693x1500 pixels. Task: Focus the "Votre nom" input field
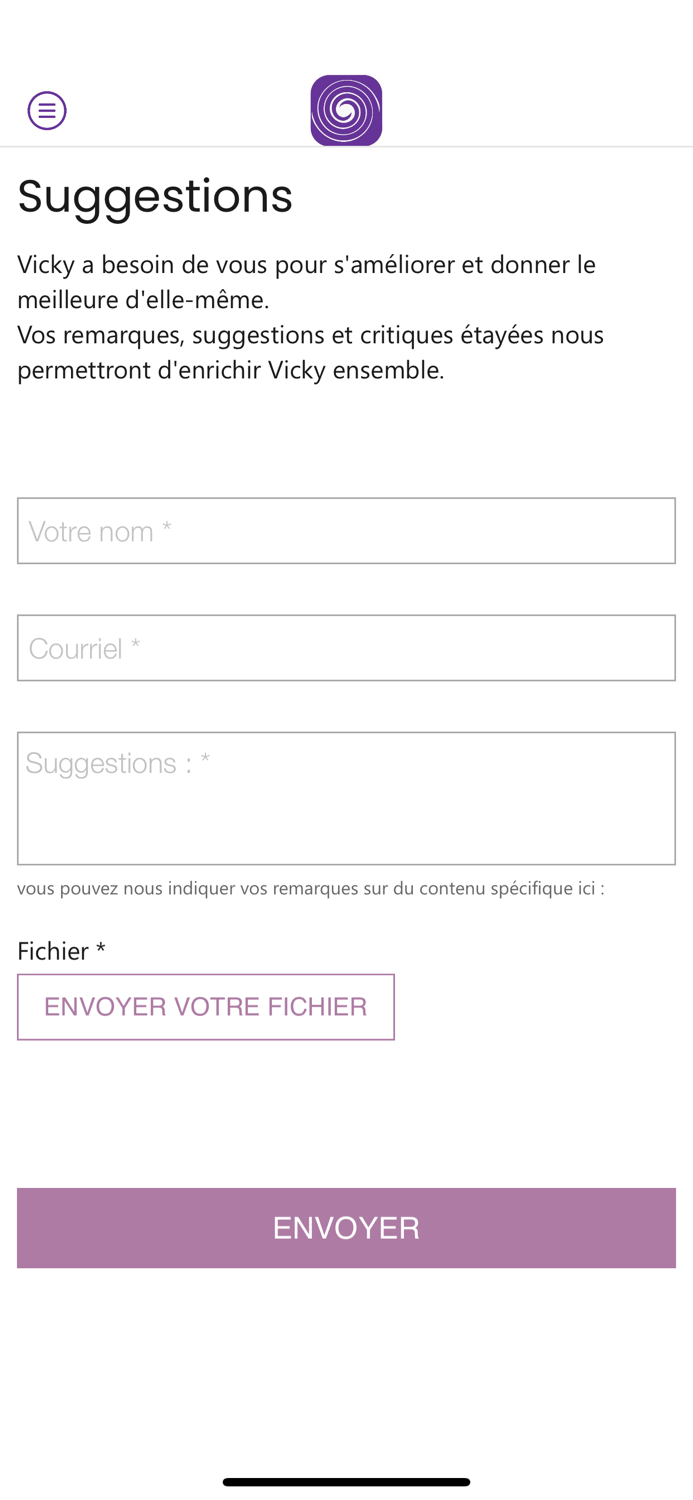pyautogui.click(x=346, y=531)
